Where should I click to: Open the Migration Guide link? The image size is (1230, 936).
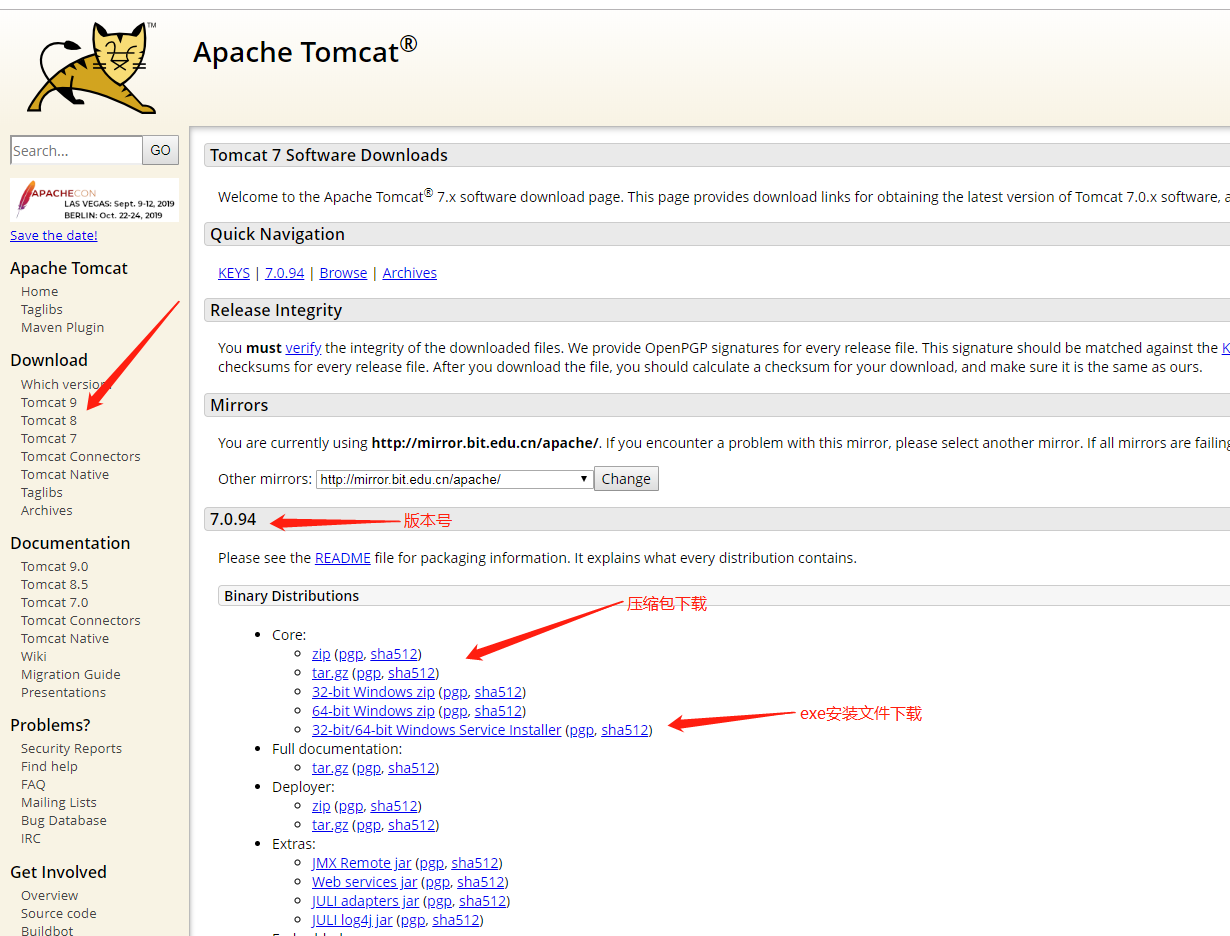(x=71, y=674)
